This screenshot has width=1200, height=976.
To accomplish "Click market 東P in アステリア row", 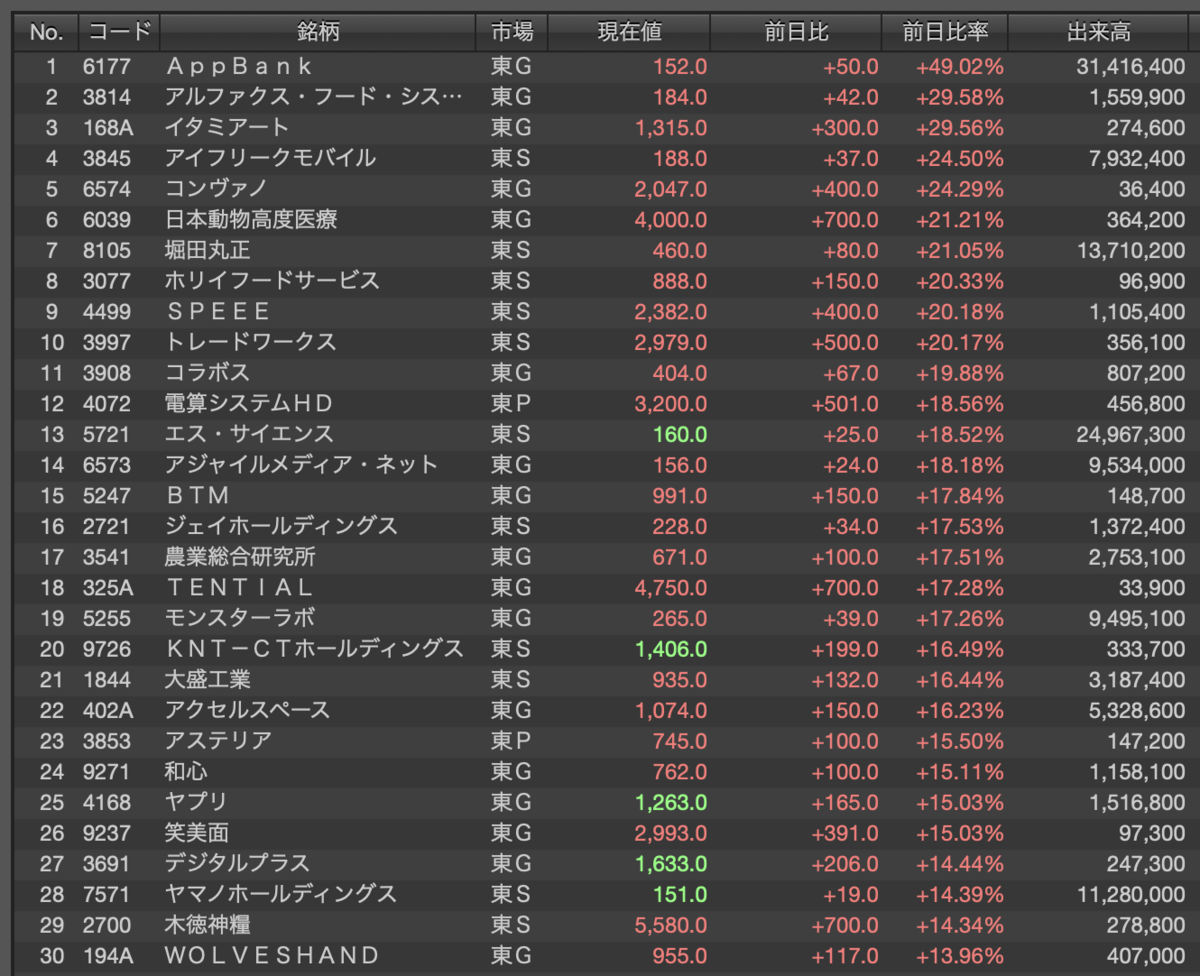I will tap(510, 741).
